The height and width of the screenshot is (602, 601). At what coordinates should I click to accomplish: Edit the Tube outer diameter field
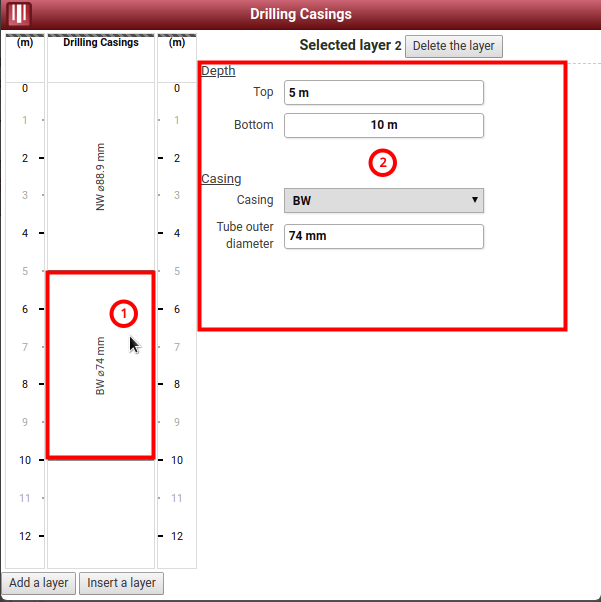click(x=383, y=237)
